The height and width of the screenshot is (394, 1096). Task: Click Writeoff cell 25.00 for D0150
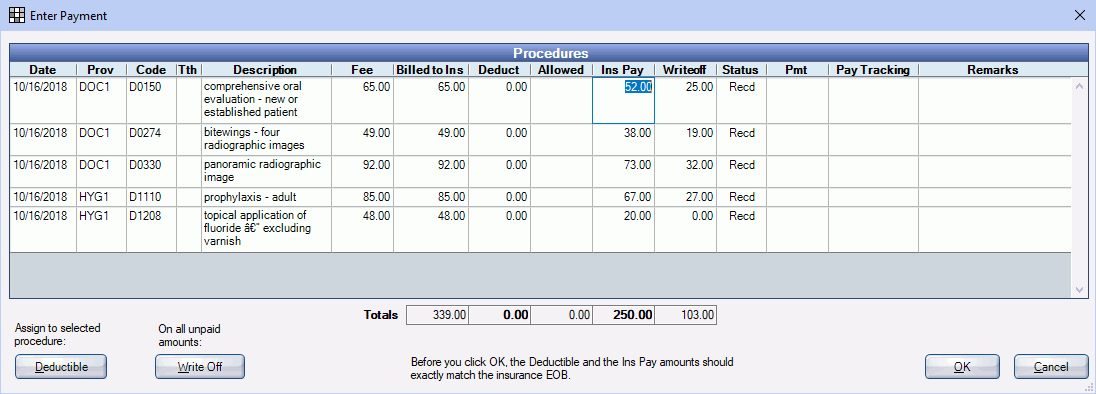(686, 101)
